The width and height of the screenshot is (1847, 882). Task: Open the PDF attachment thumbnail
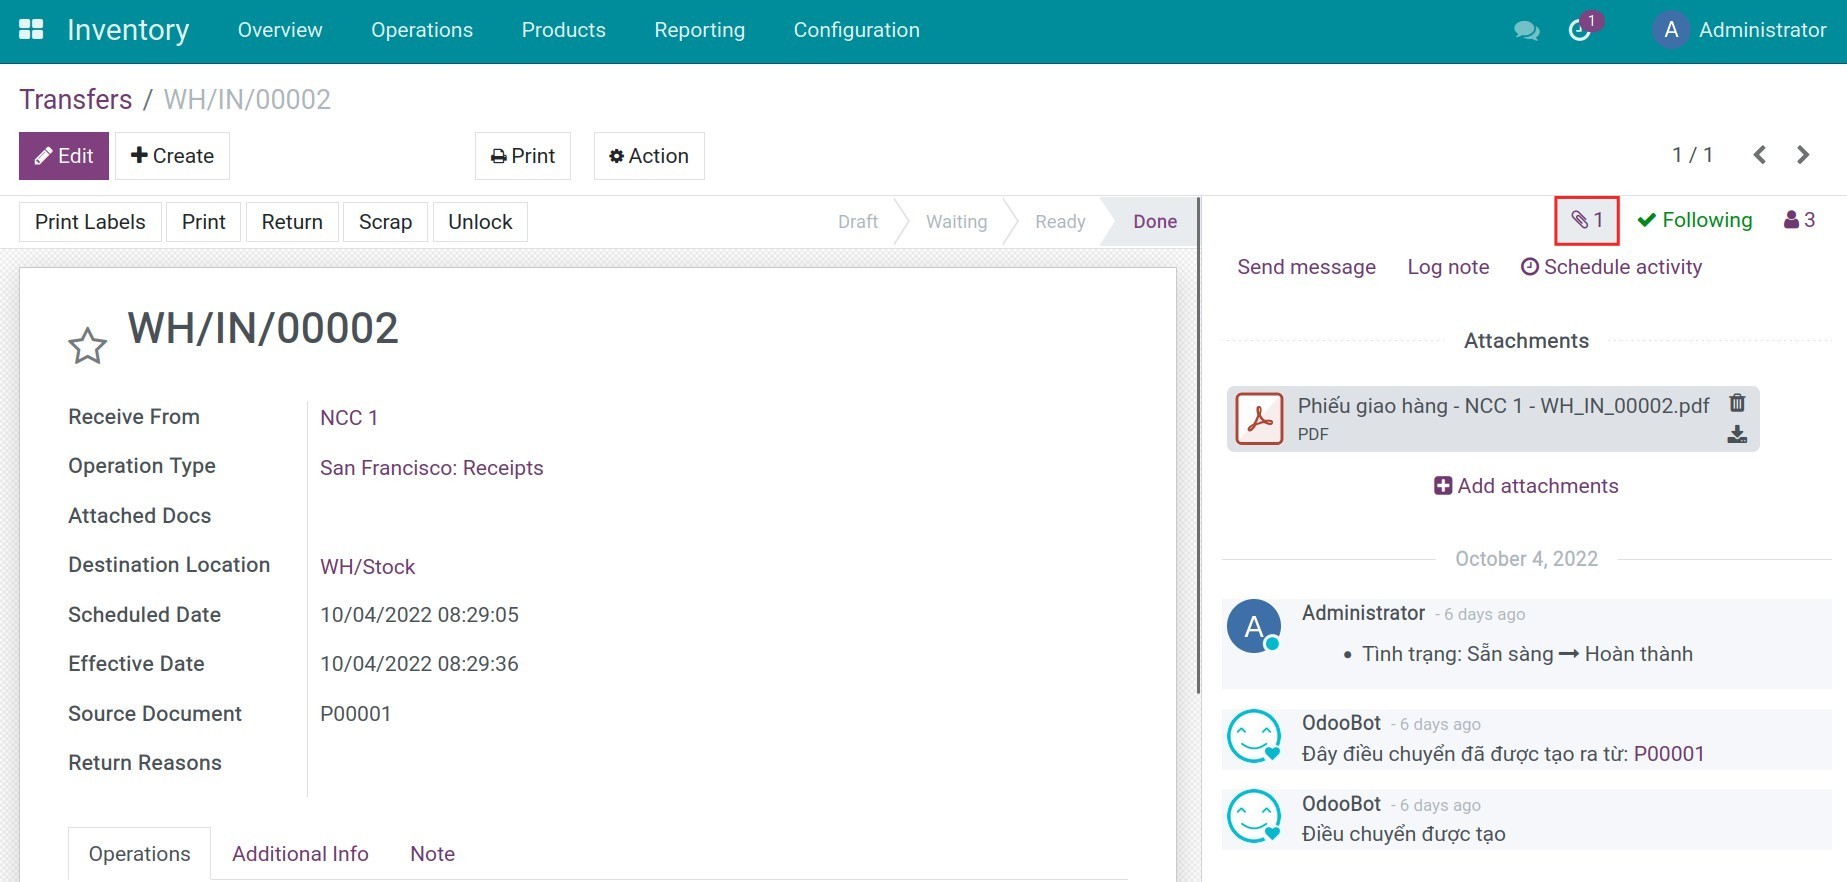pyautogui.click(x=1259, y=419)
